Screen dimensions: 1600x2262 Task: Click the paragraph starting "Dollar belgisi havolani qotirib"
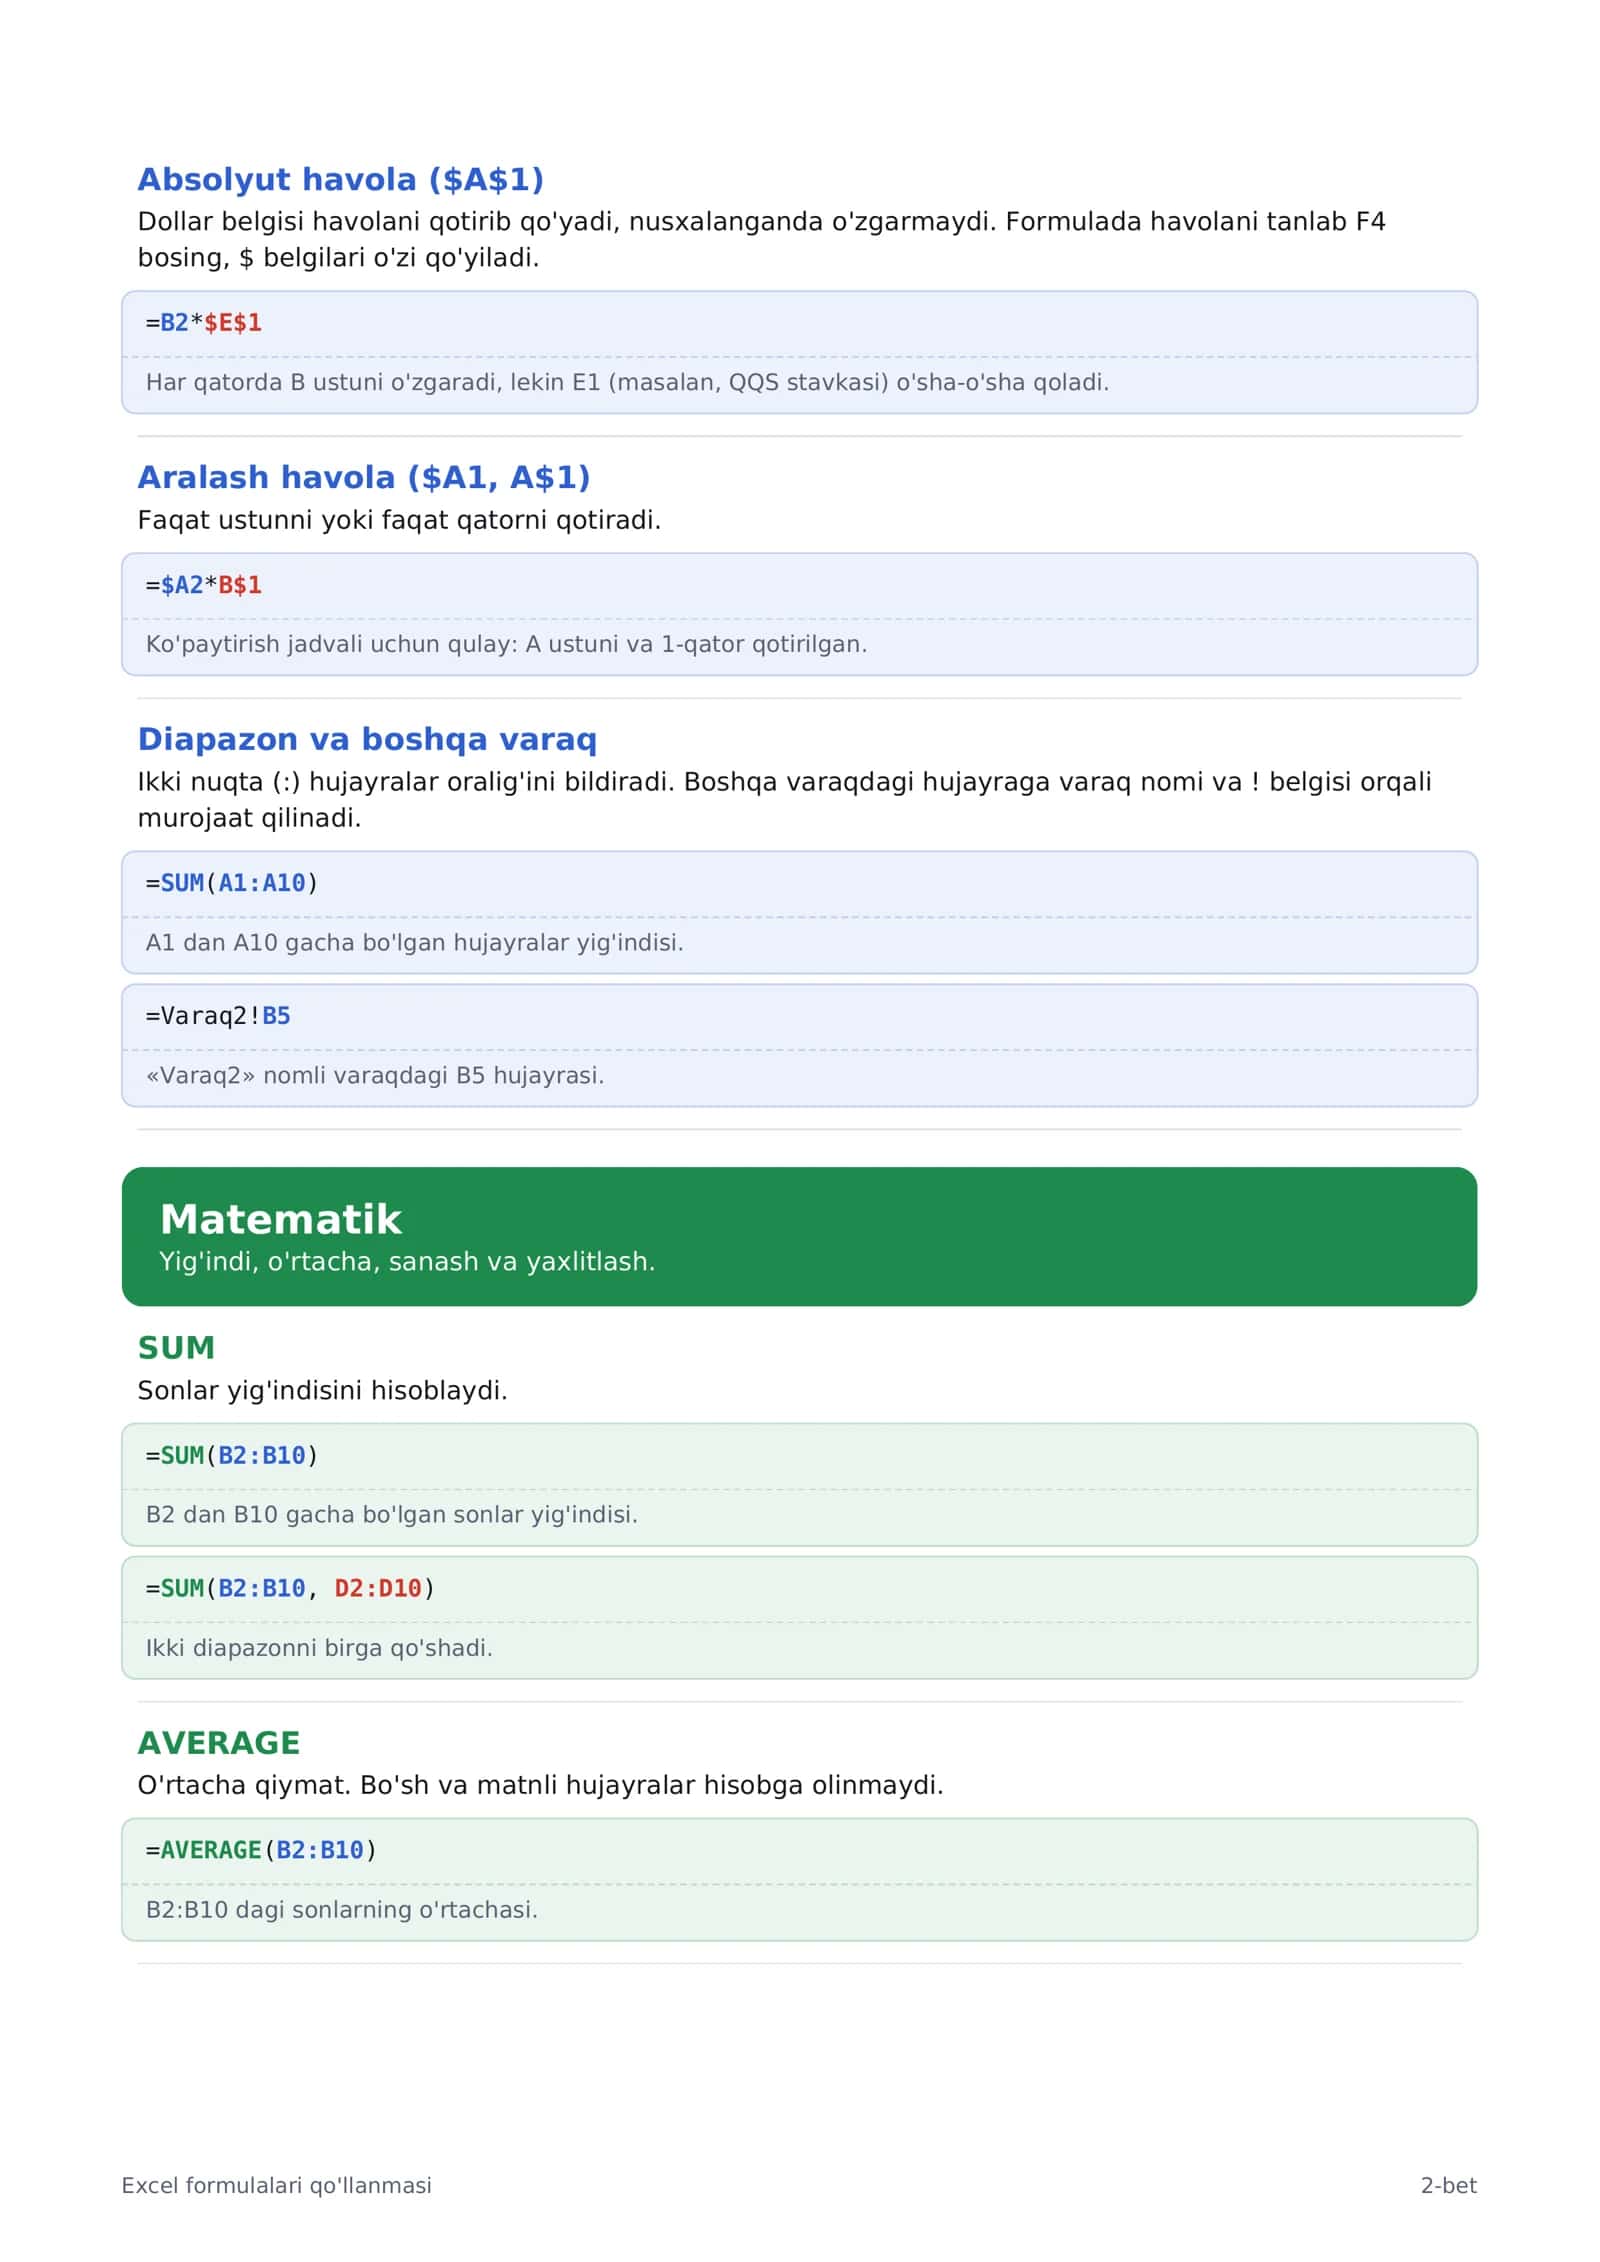(x=761, y=239)
